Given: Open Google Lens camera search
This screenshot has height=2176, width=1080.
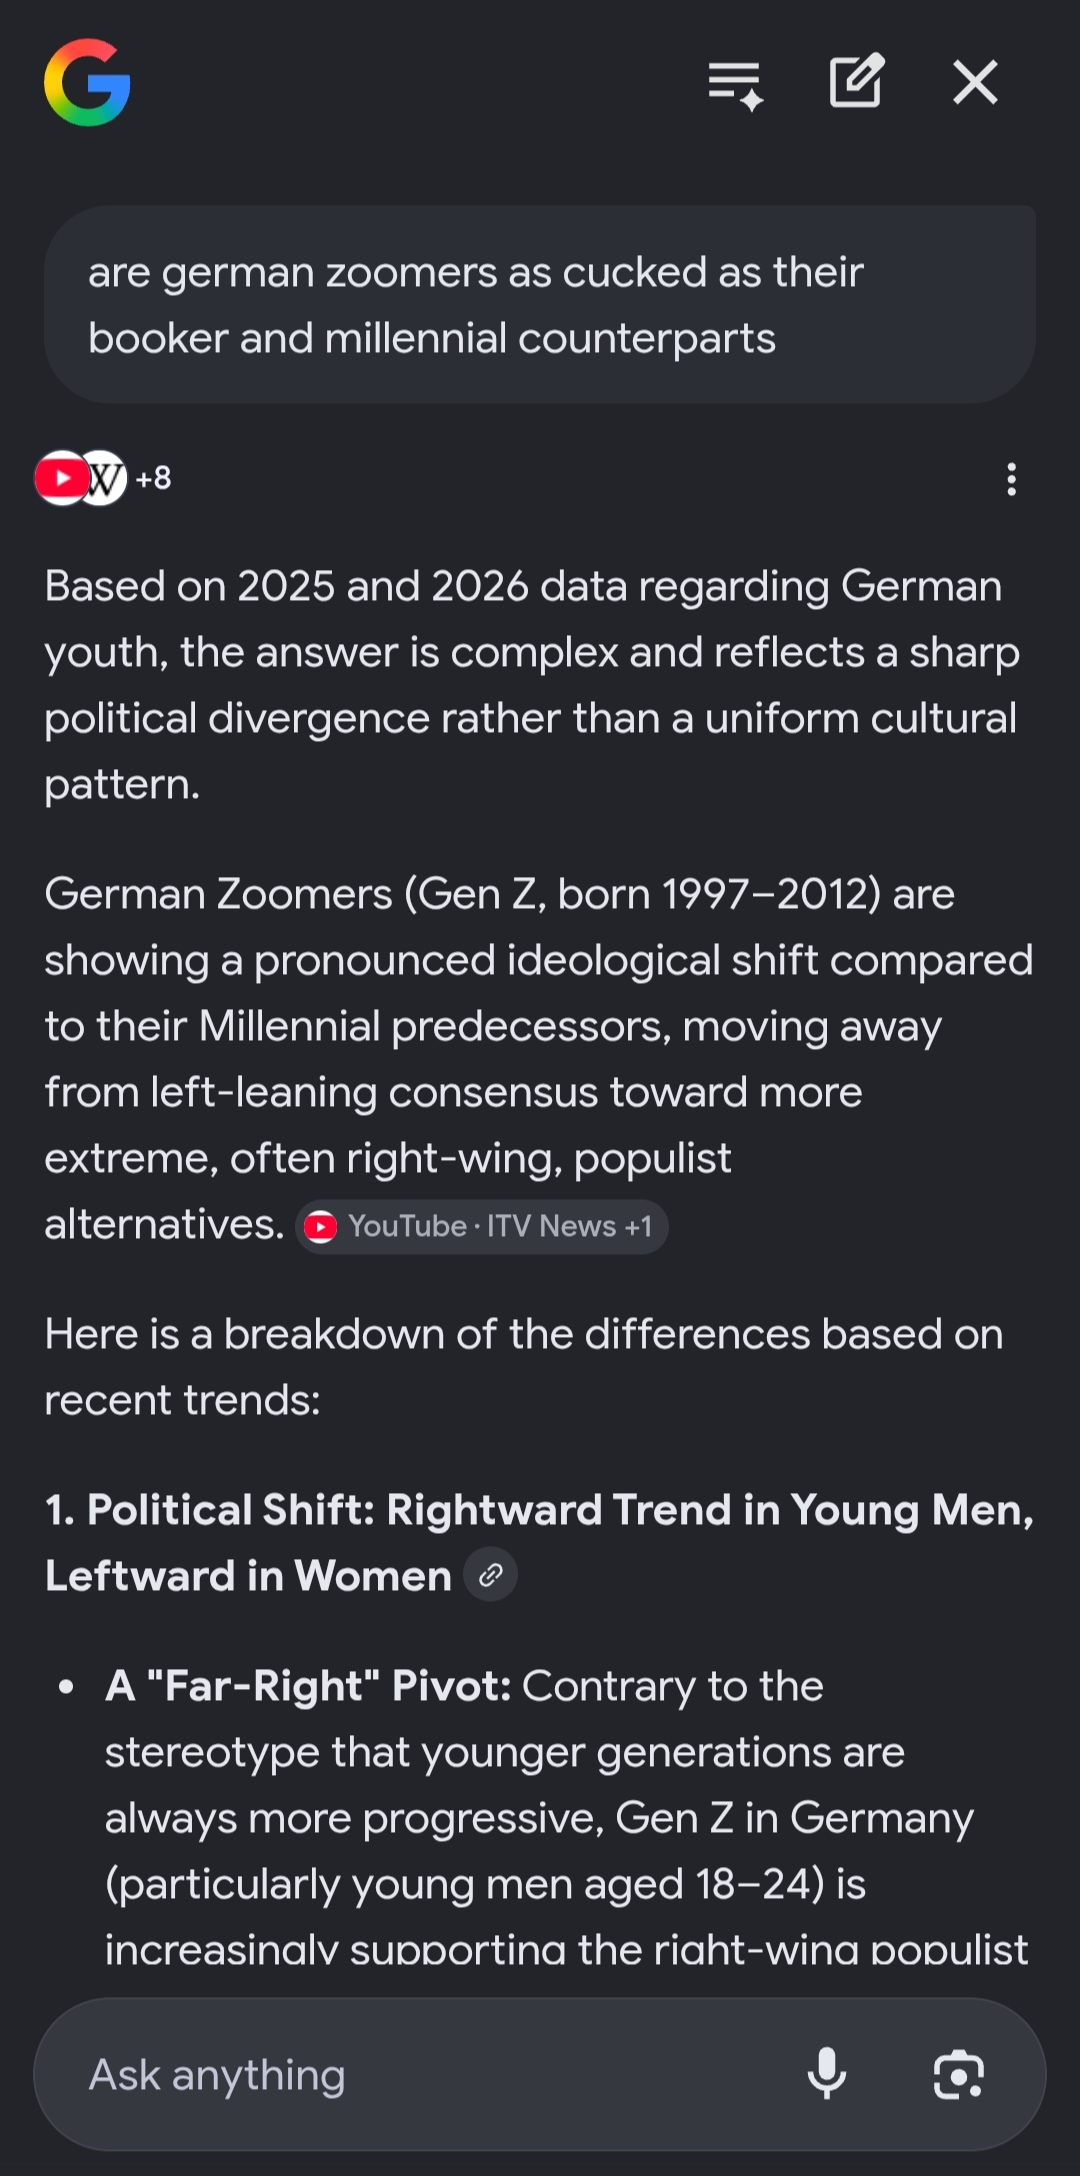Looking at the screenshot, I should click(x=958, y=2075).
